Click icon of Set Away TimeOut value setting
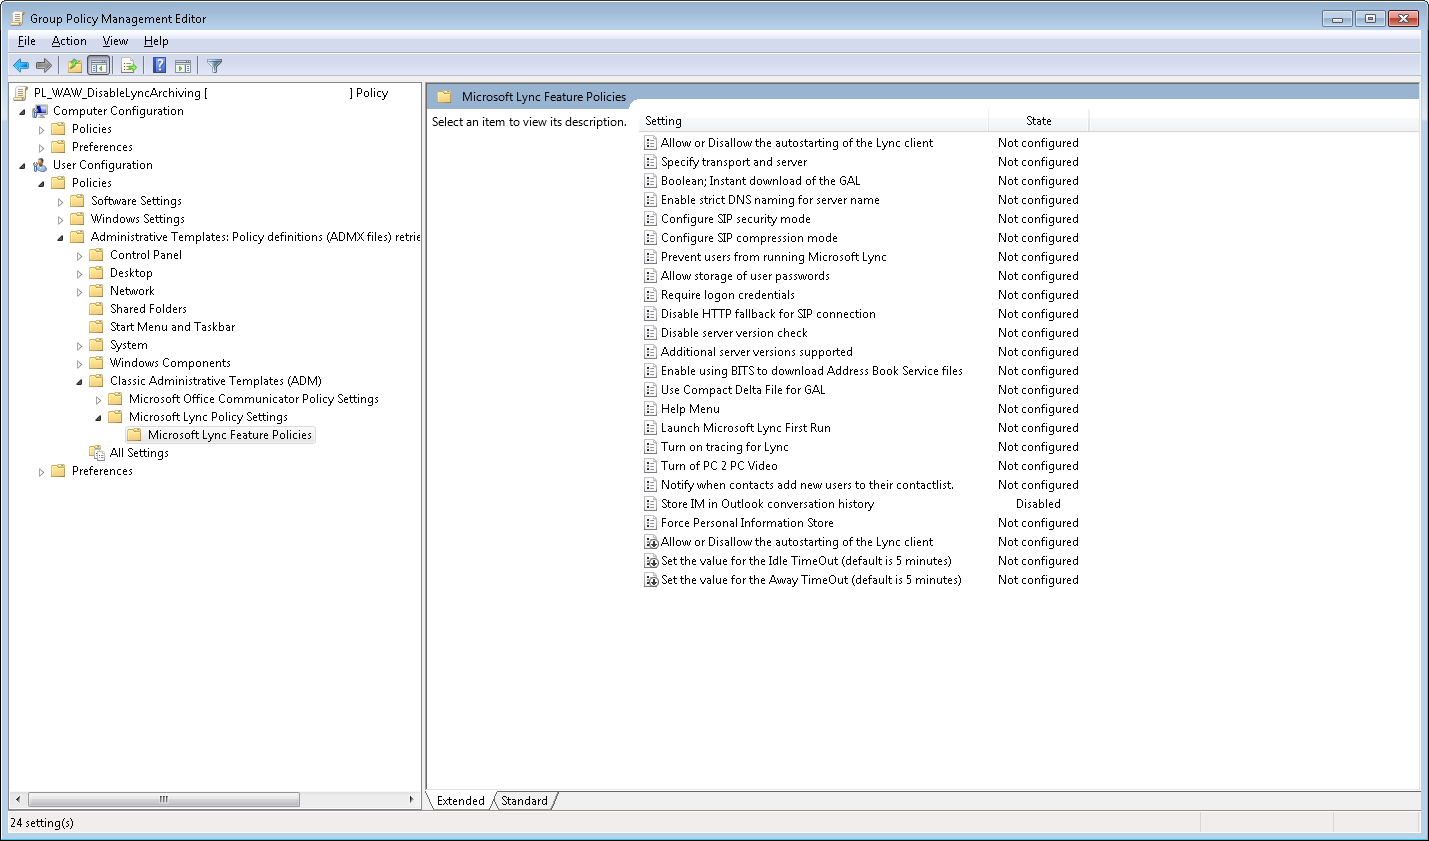The height and width of the screenshot is (841, 1429). (x=651, y=580)
